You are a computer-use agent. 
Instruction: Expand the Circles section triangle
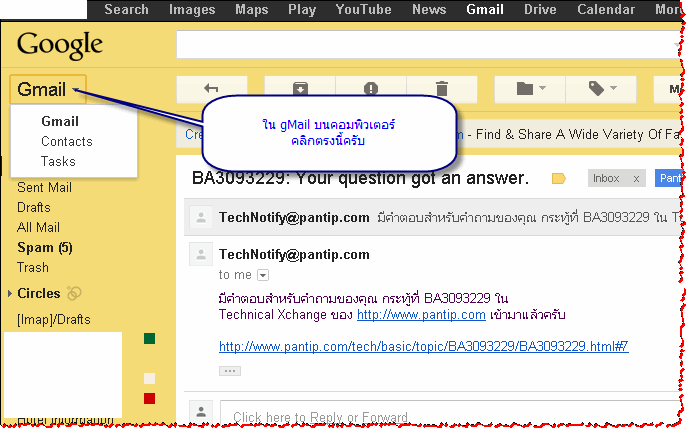[10, 294]
